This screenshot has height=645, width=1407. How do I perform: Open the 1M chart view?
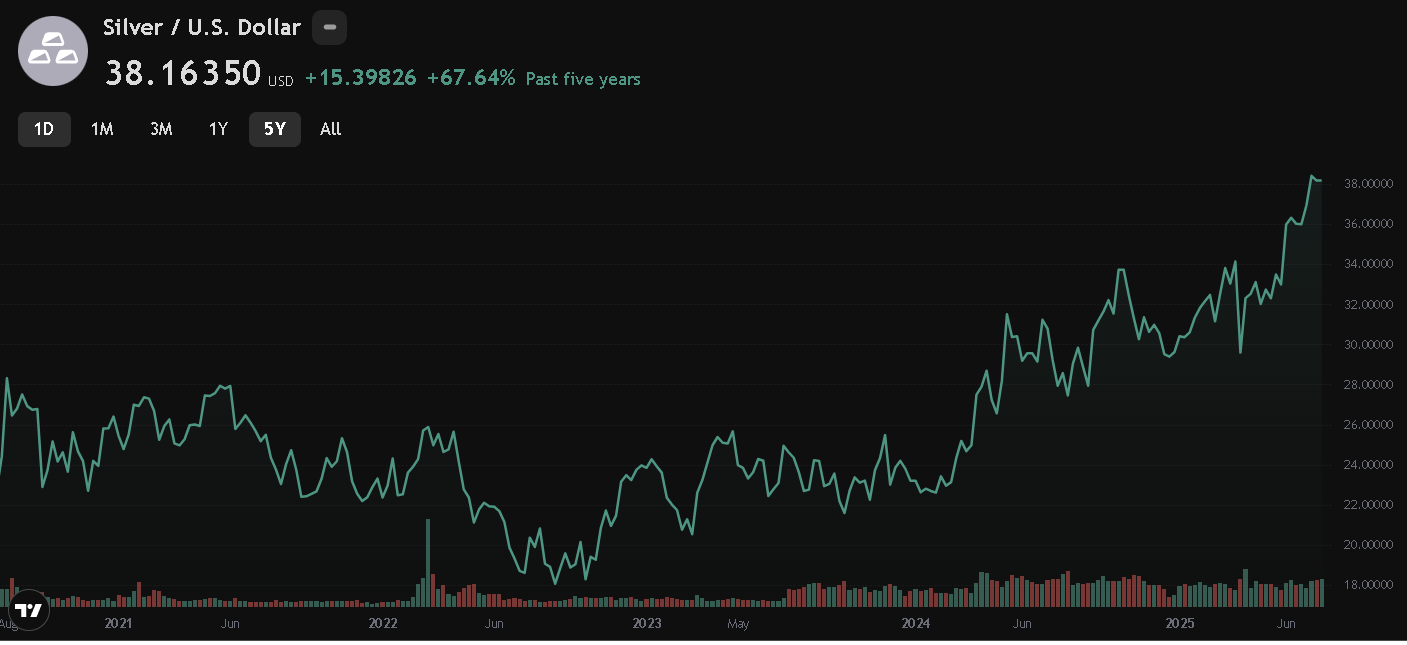click(102, 129)
